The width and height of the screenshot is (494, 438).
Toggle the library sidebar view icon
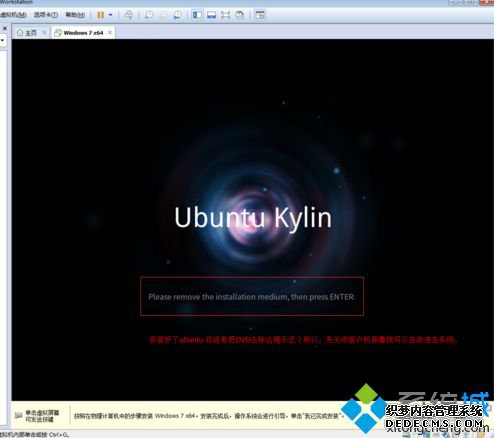[197, 15]
